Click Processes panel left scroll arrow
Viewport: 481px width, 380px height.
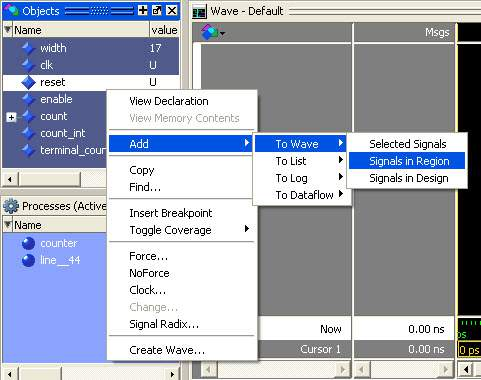(x=10, y=374)
